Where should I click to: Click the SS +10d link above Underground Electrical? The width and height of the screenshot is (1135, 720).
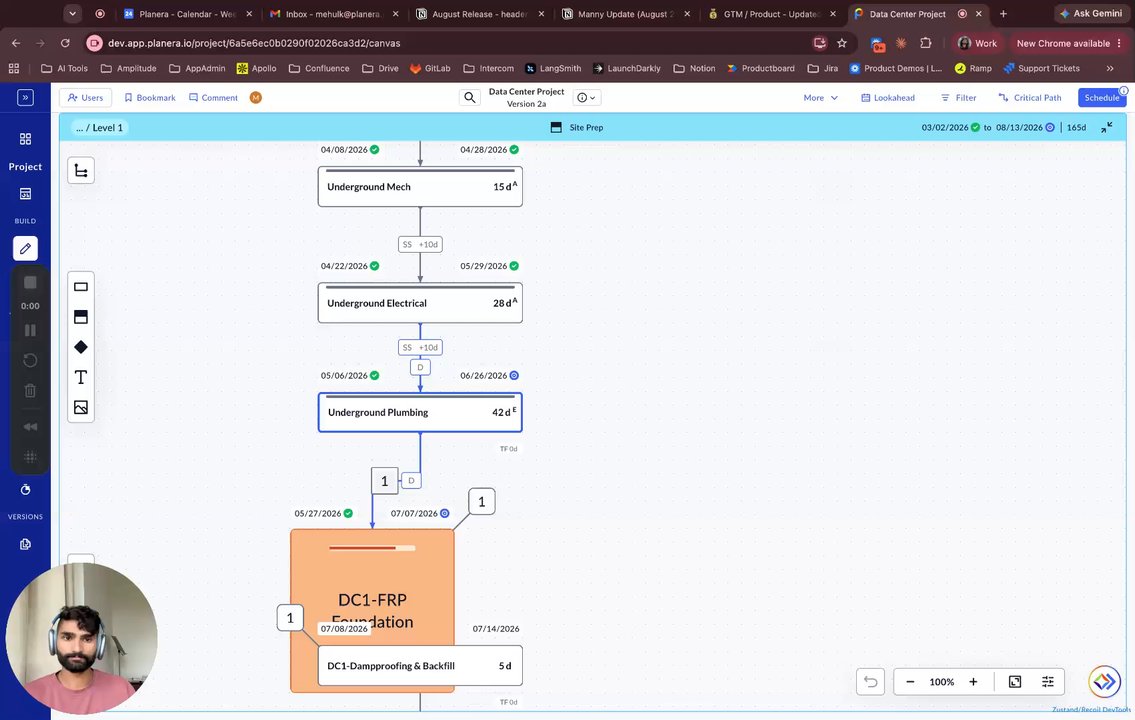pos(420,245)
